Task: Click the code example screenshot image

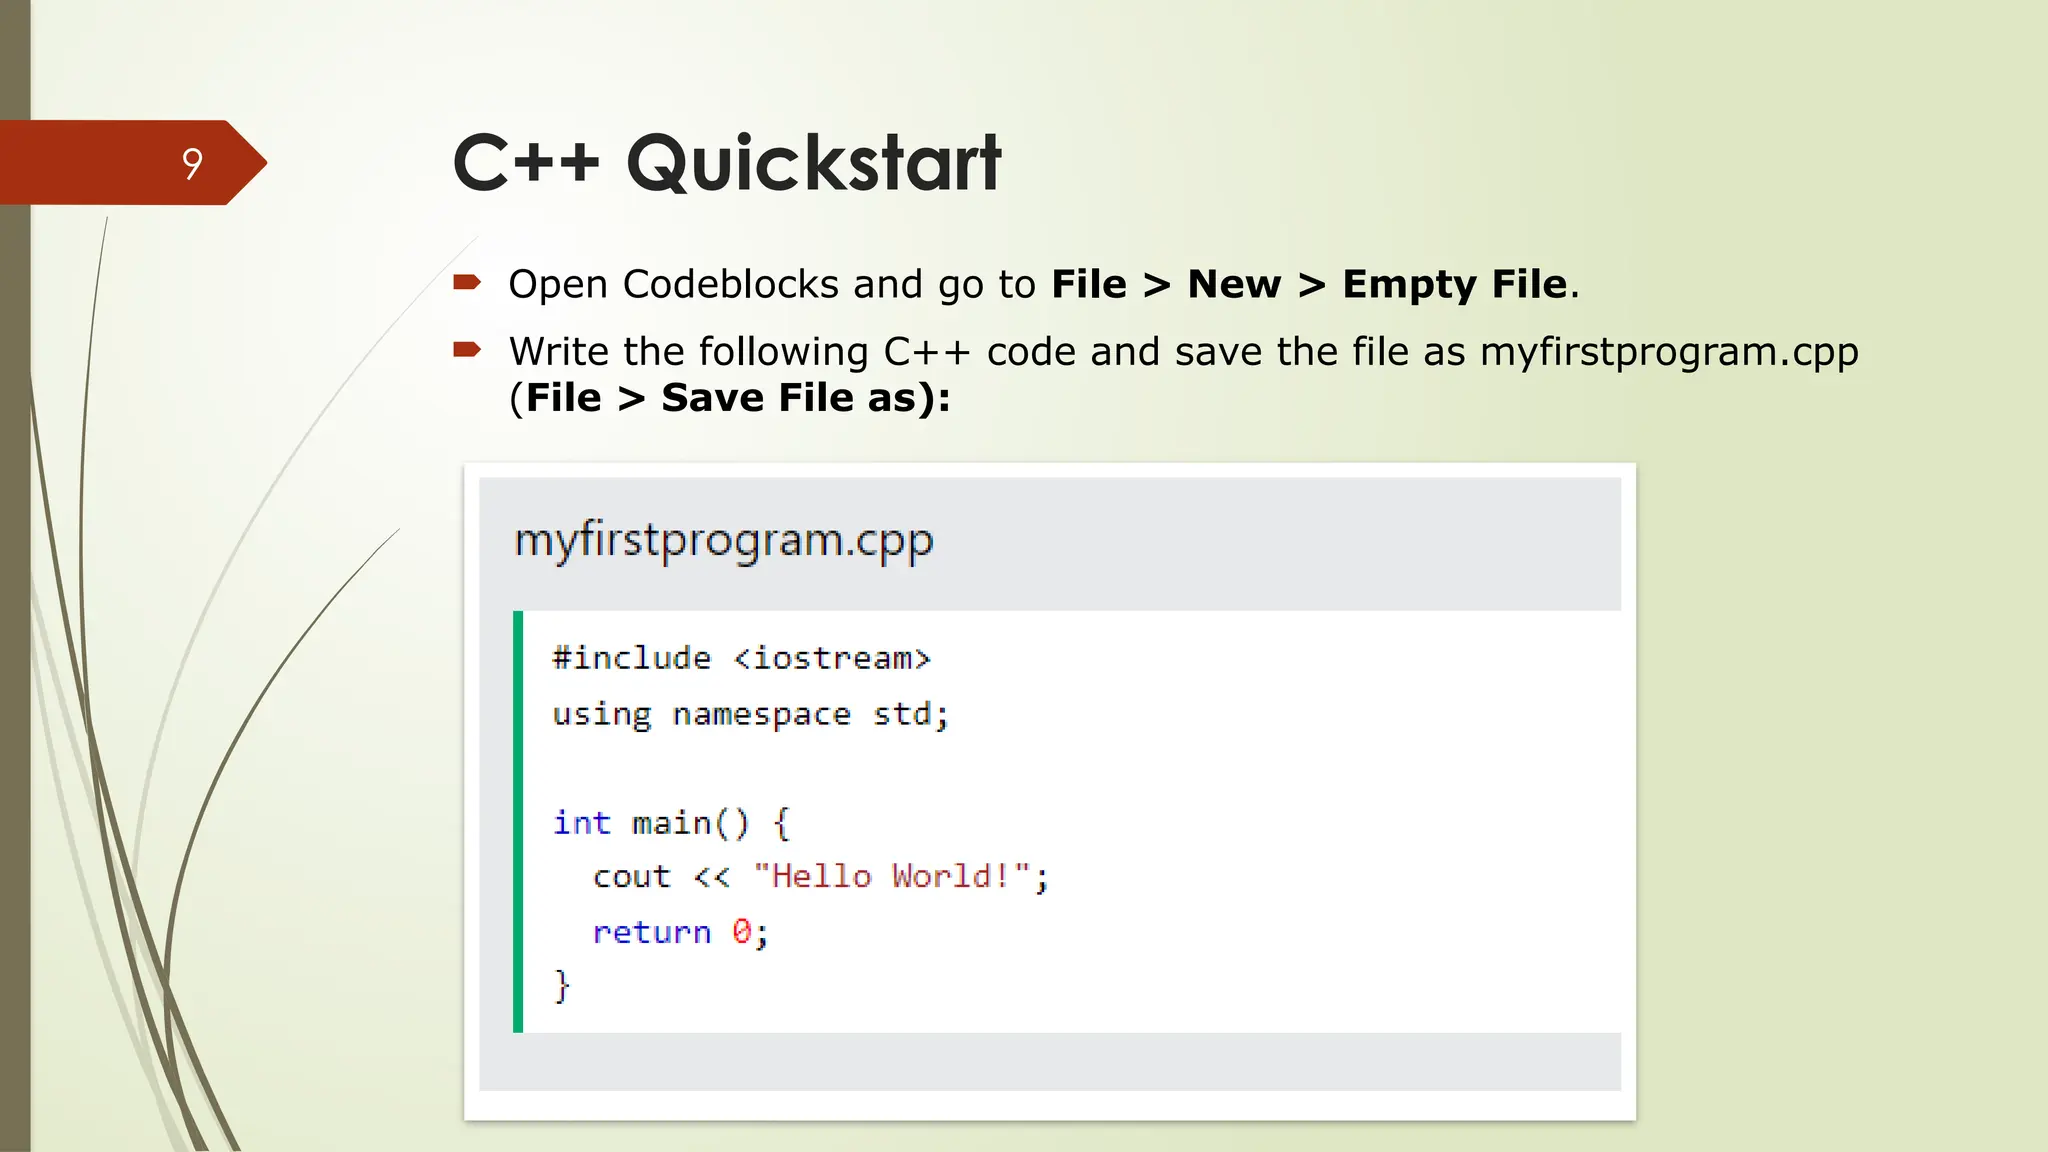Action: 1050,791
